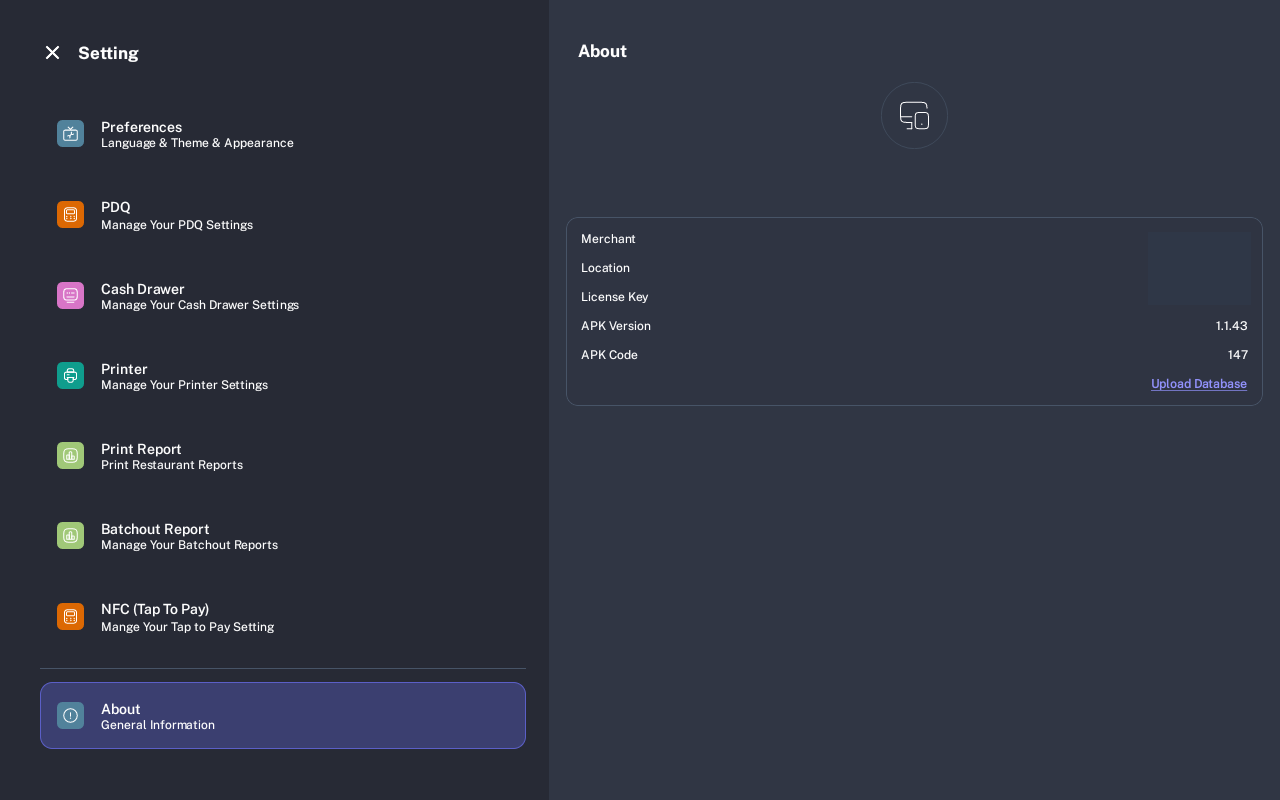Click the devices icon in About pane

point(914,115)
